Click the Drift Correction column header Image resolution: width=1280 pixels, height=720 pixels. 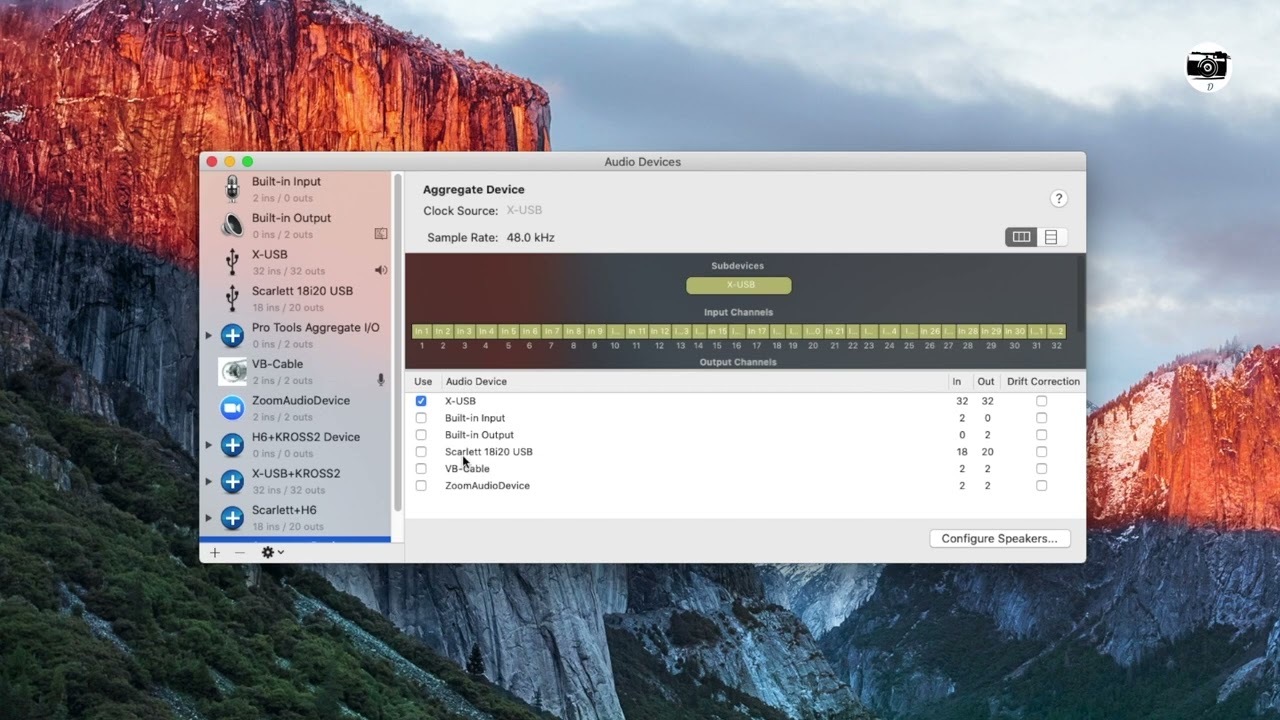click(x=1043, y=381)
